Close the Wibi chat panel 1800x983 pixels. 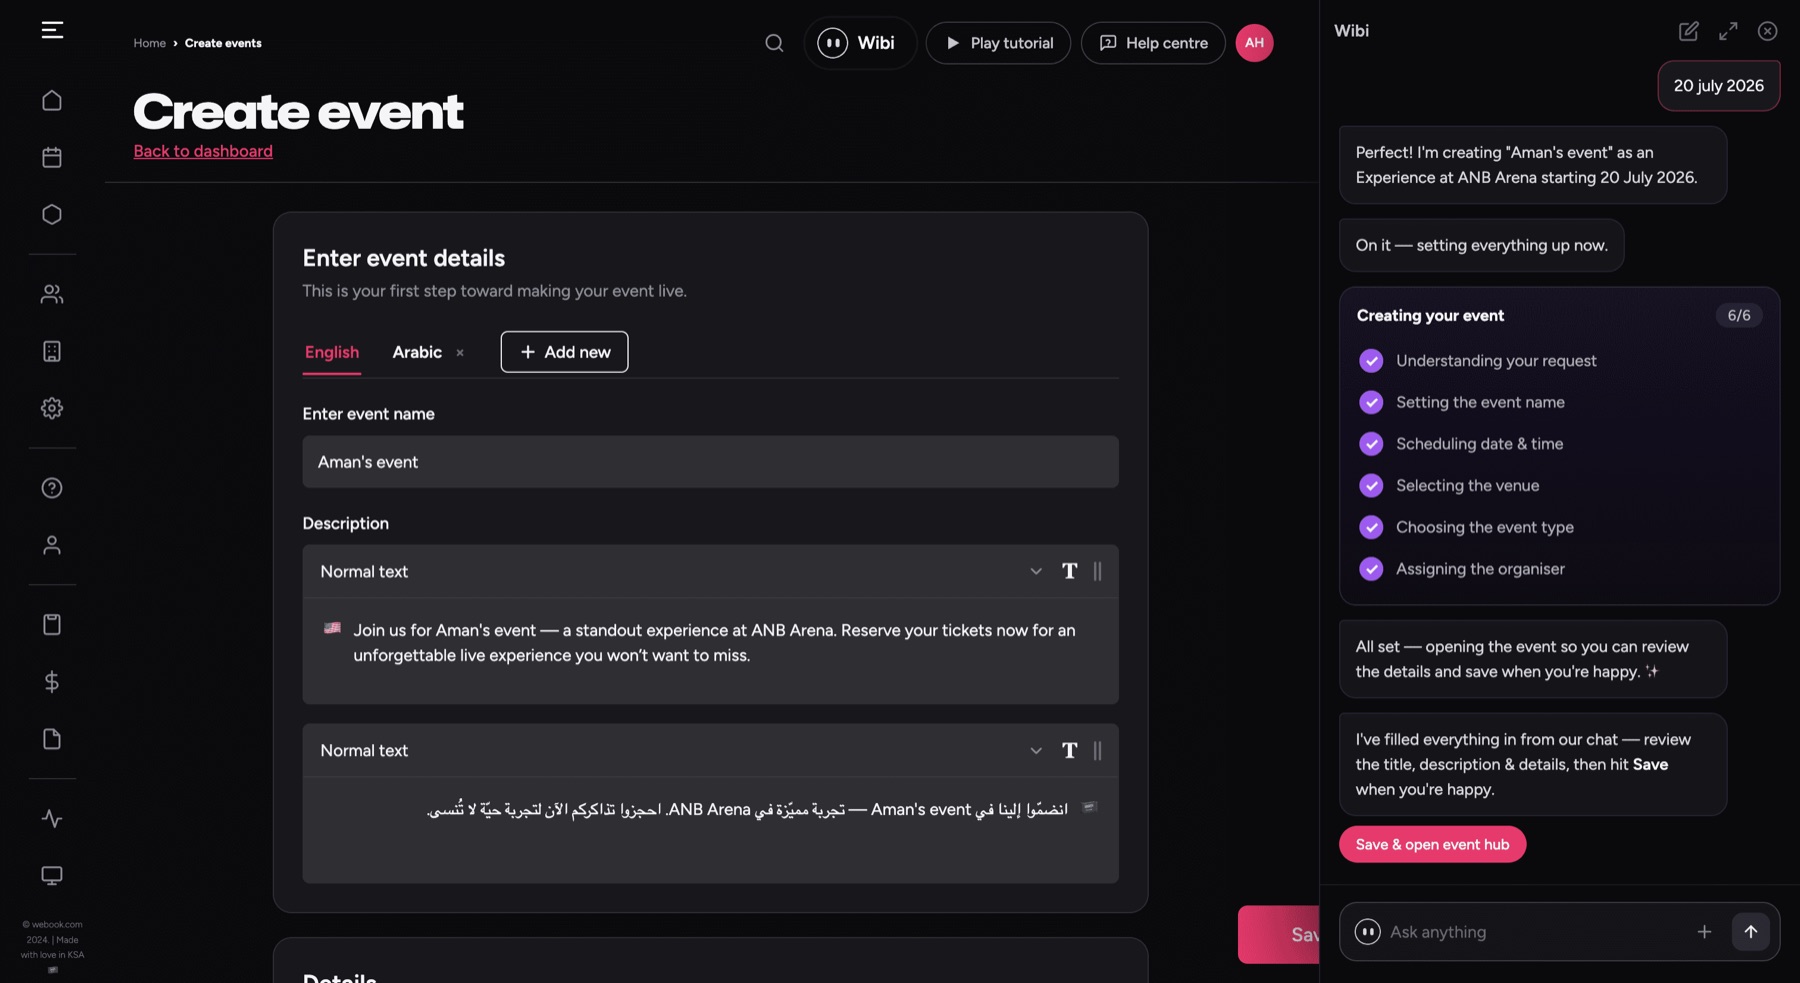[x=1767, y=31]
